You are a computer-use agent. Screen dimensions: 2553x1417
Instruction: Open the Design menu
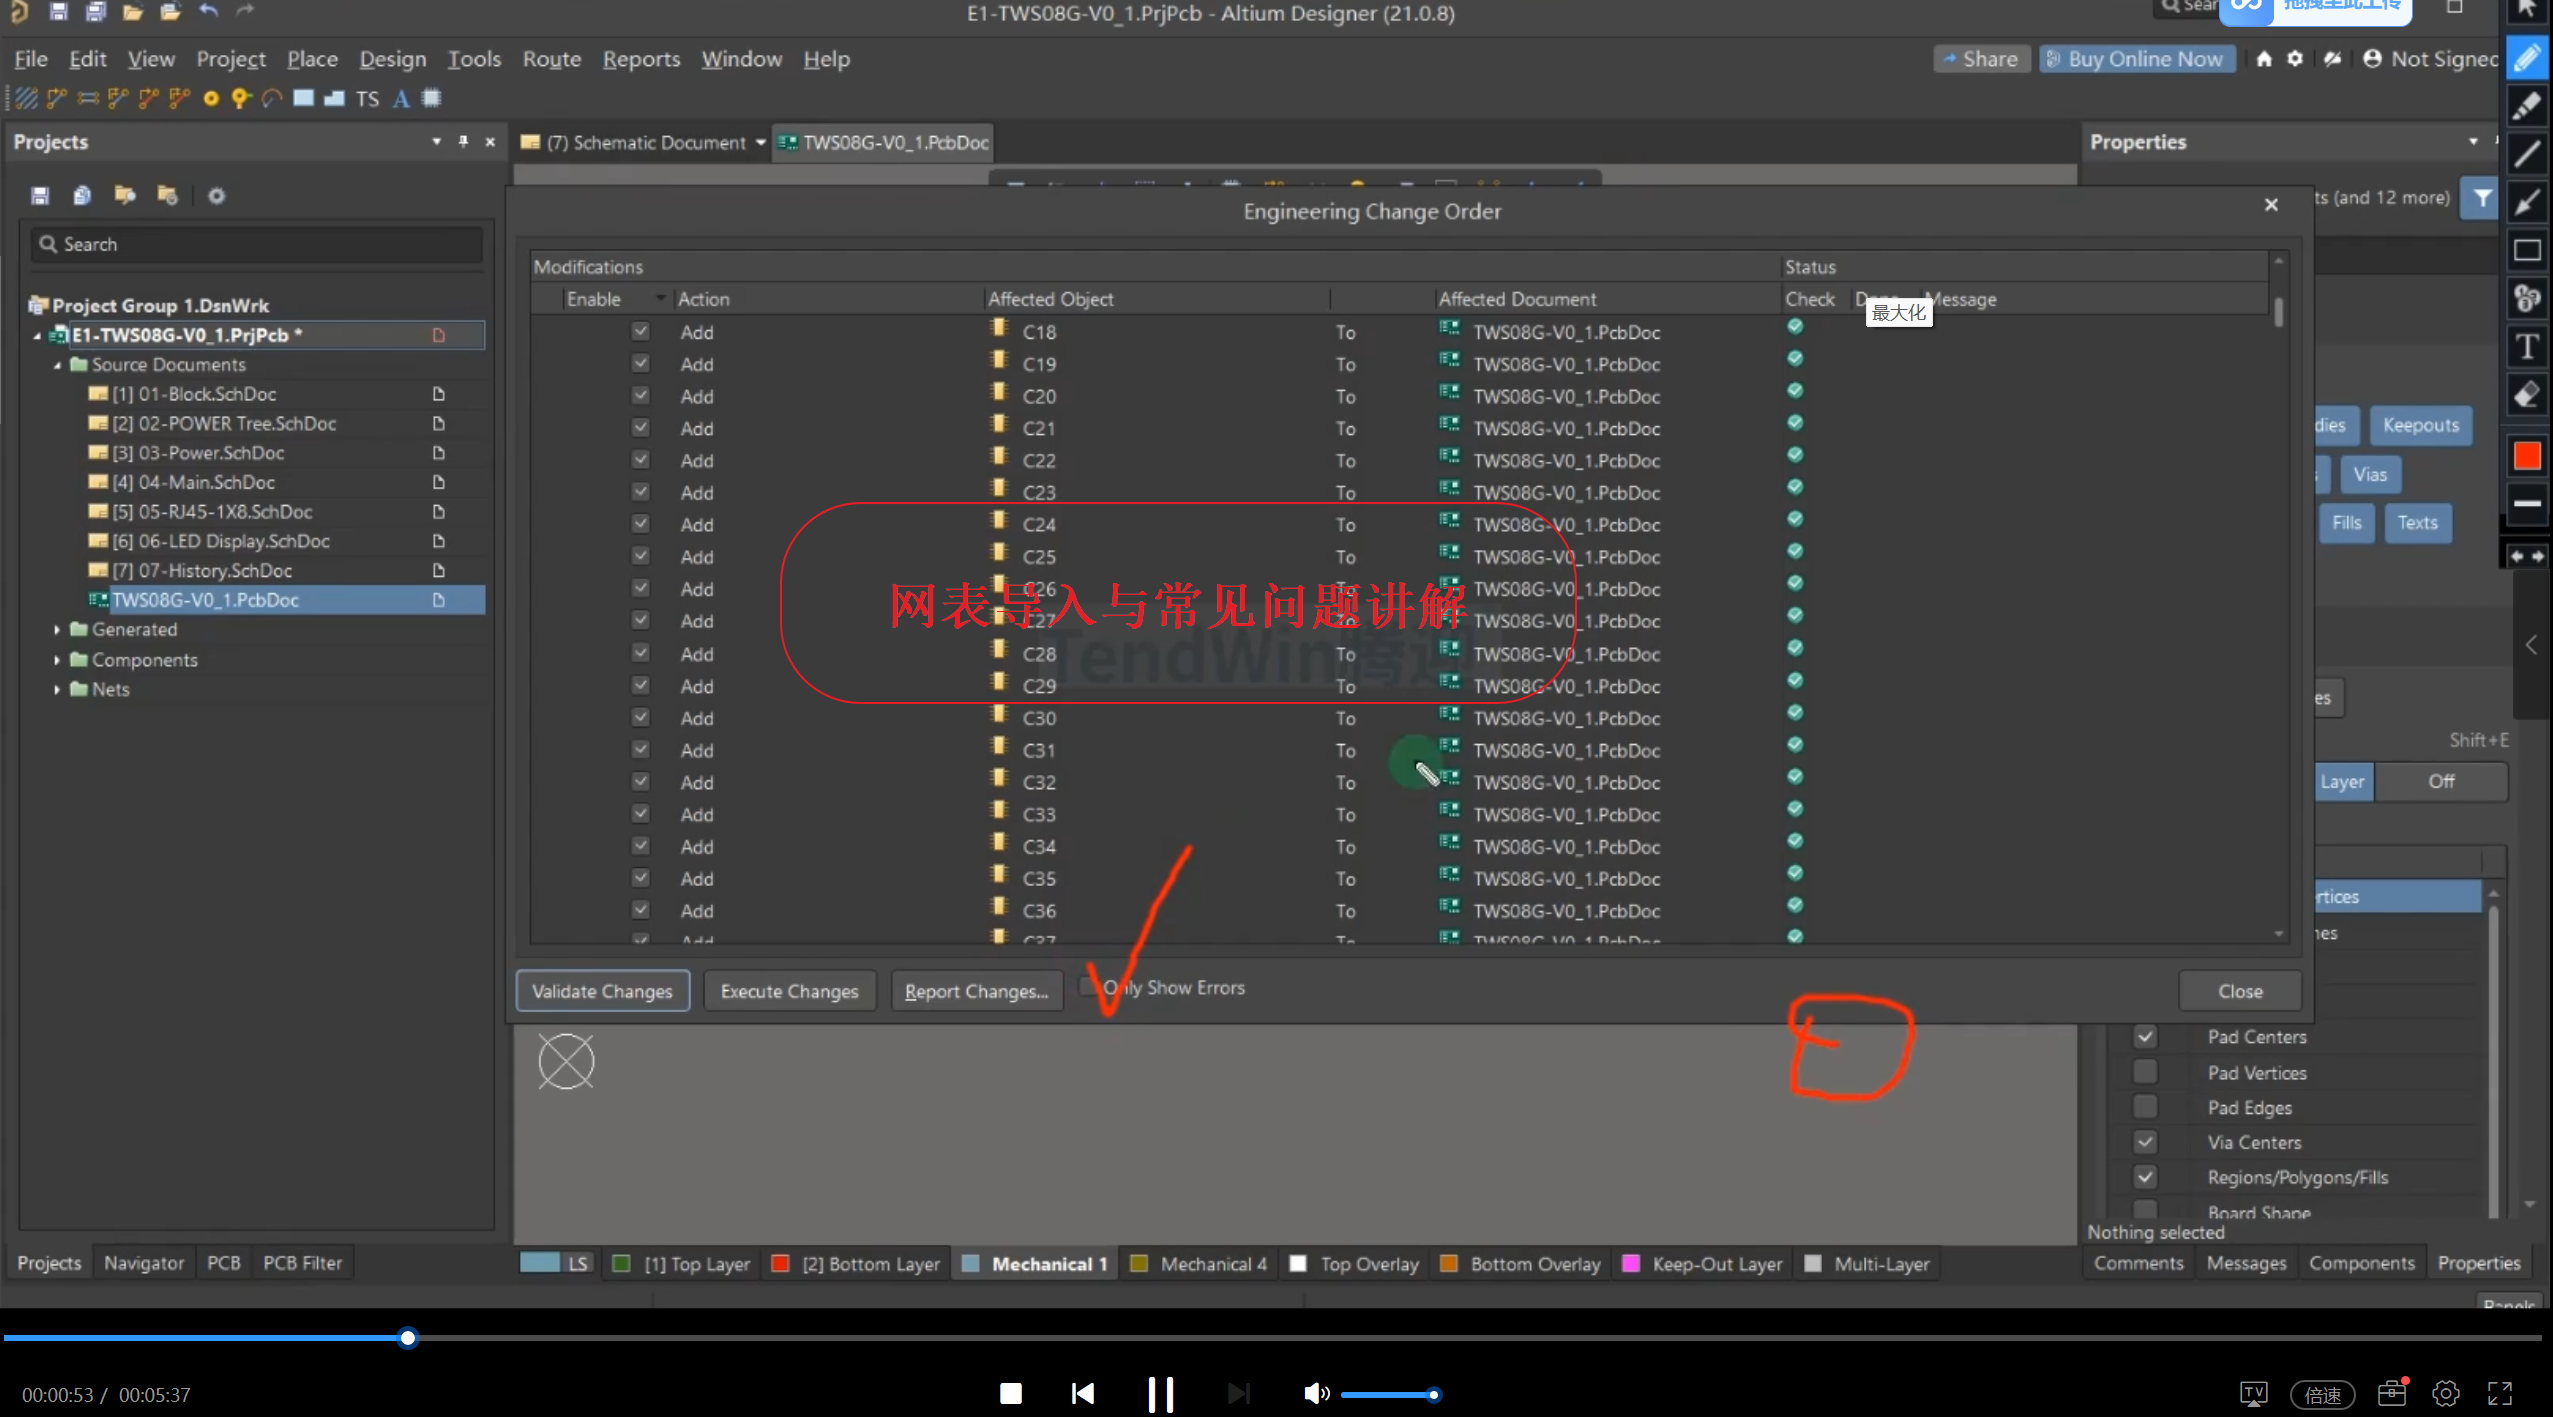pos(393,59)
